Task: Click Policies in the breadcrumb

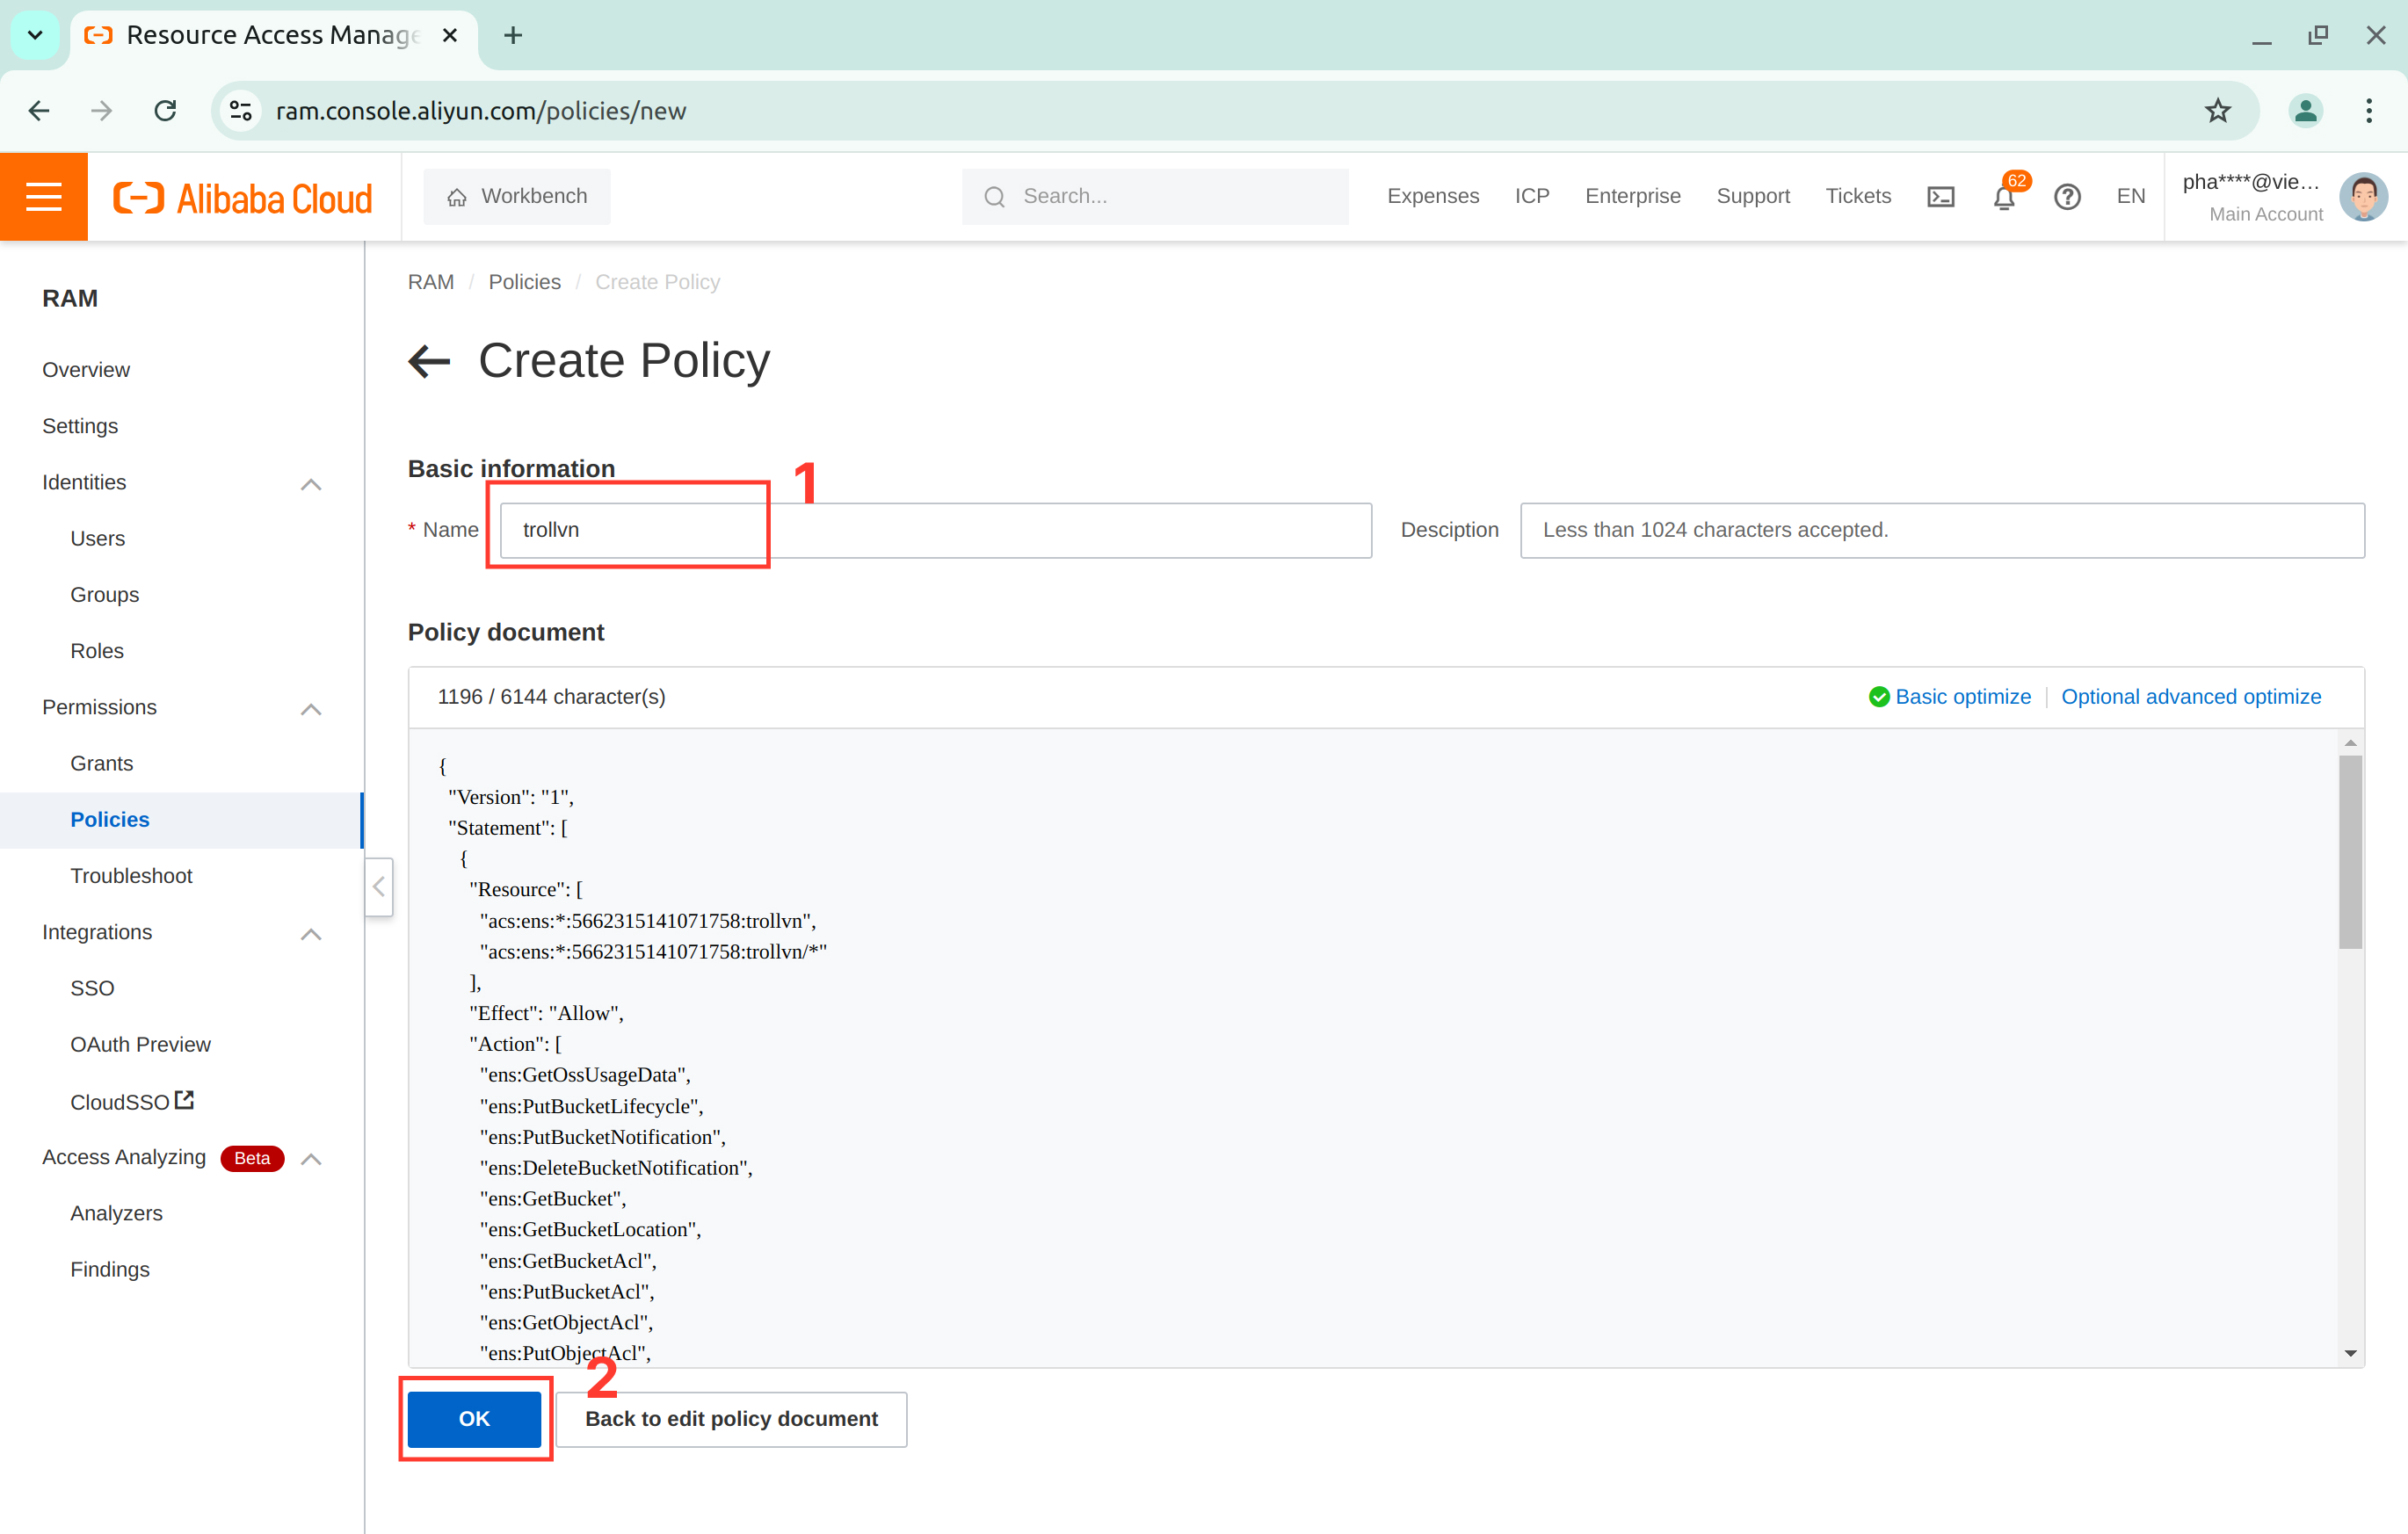Action: [524, 282]
